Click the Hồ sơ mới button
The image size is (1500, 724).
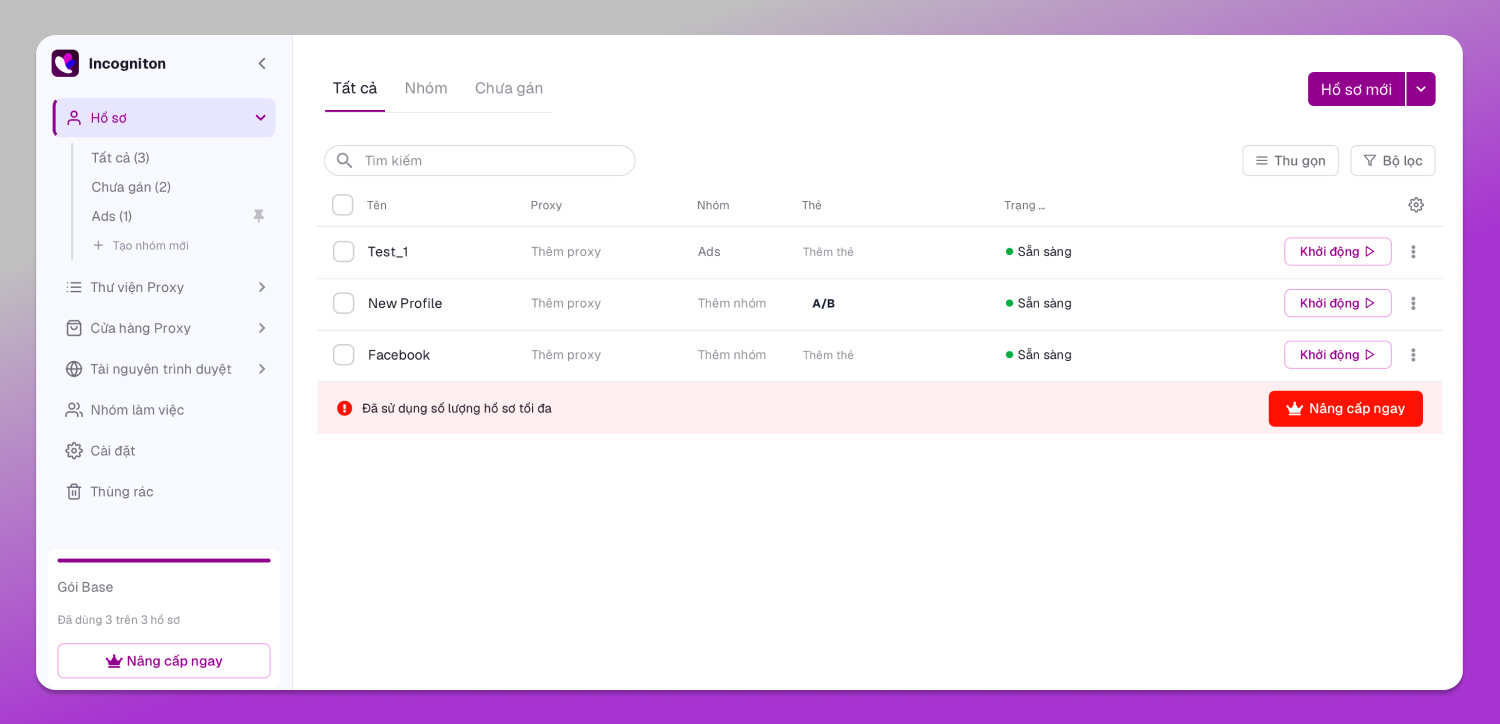1356,89
